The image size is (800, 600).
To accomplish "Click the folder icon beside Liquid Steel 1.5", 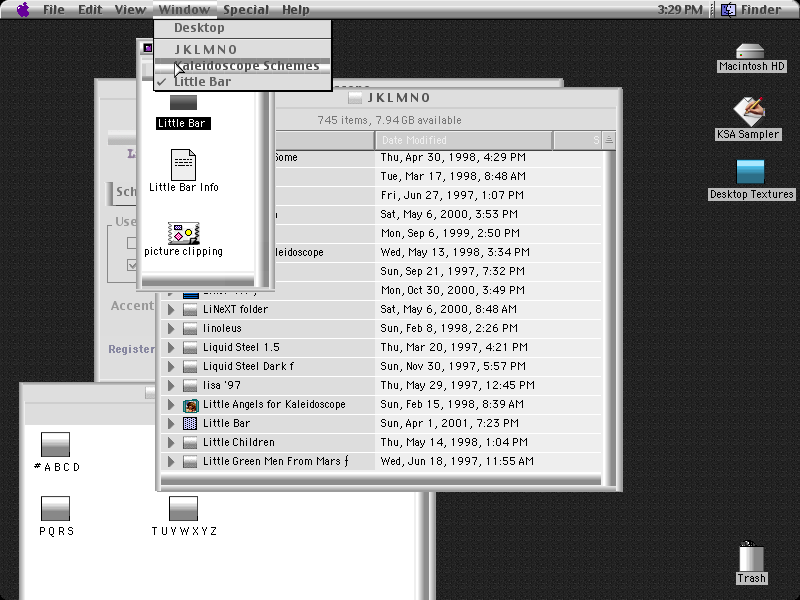I will [190, 347].
